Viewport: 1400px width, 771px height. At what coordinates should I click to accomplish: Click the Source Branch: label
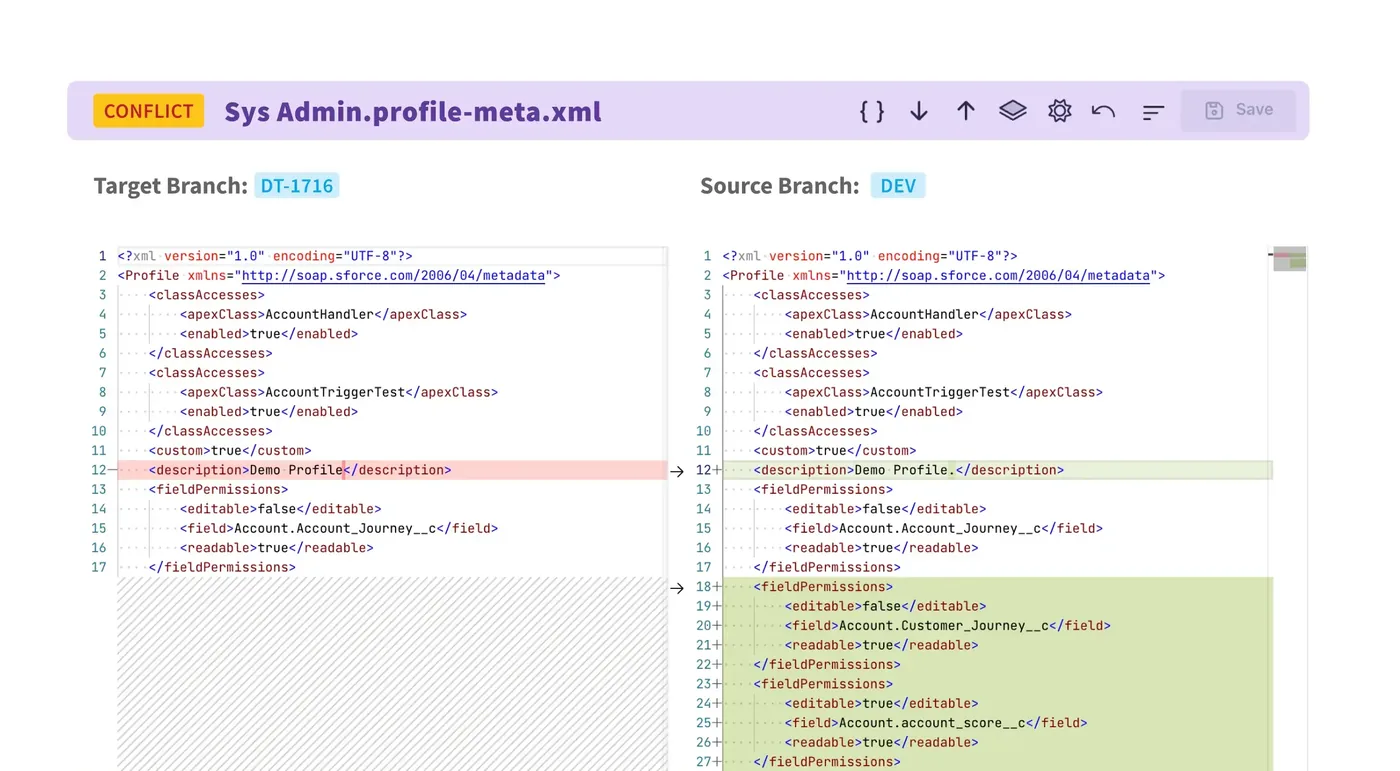[x=779, y=186]
